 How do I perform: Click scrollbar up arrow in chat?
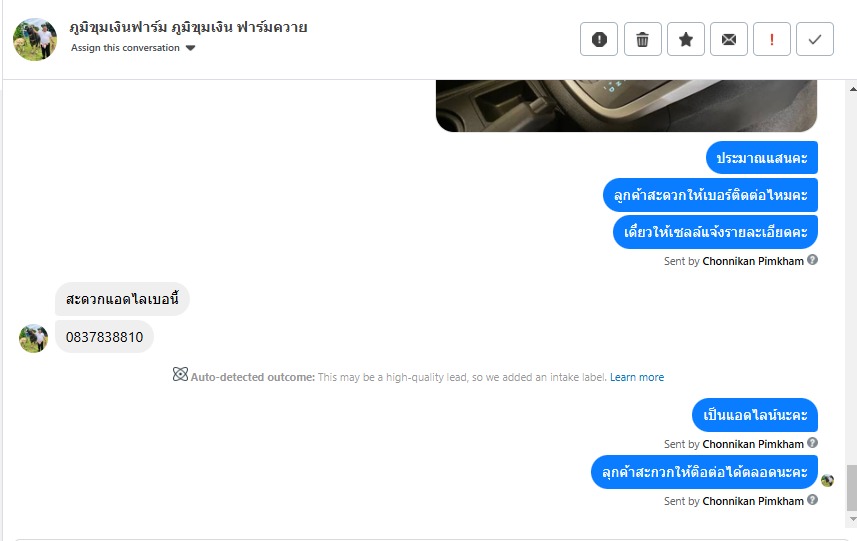click(853, 89)
